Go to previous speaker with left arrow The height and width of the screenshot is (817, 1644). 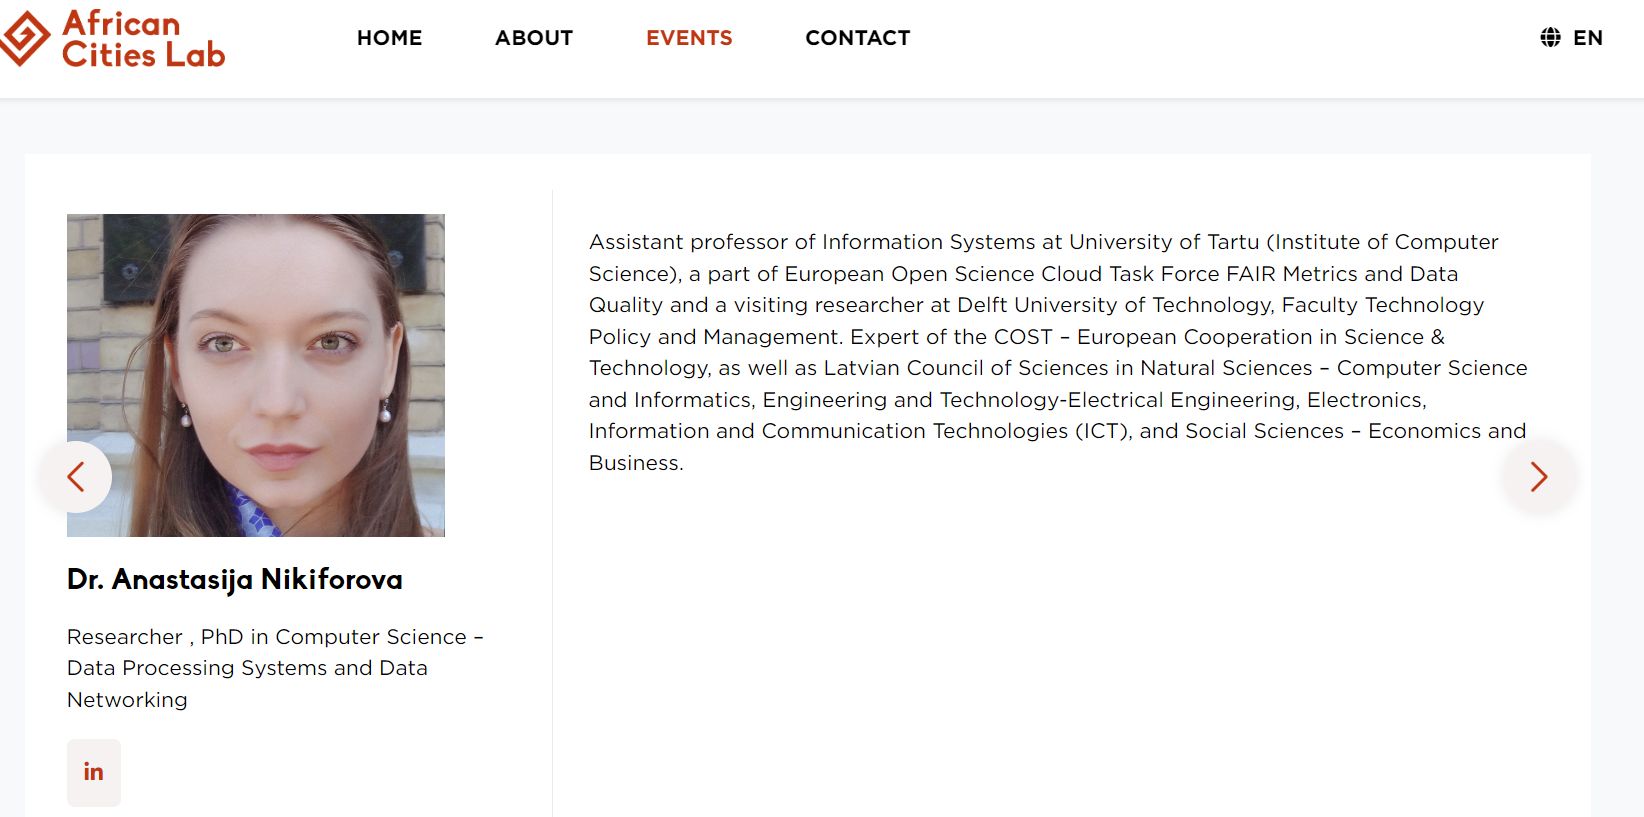coord(76,477)
